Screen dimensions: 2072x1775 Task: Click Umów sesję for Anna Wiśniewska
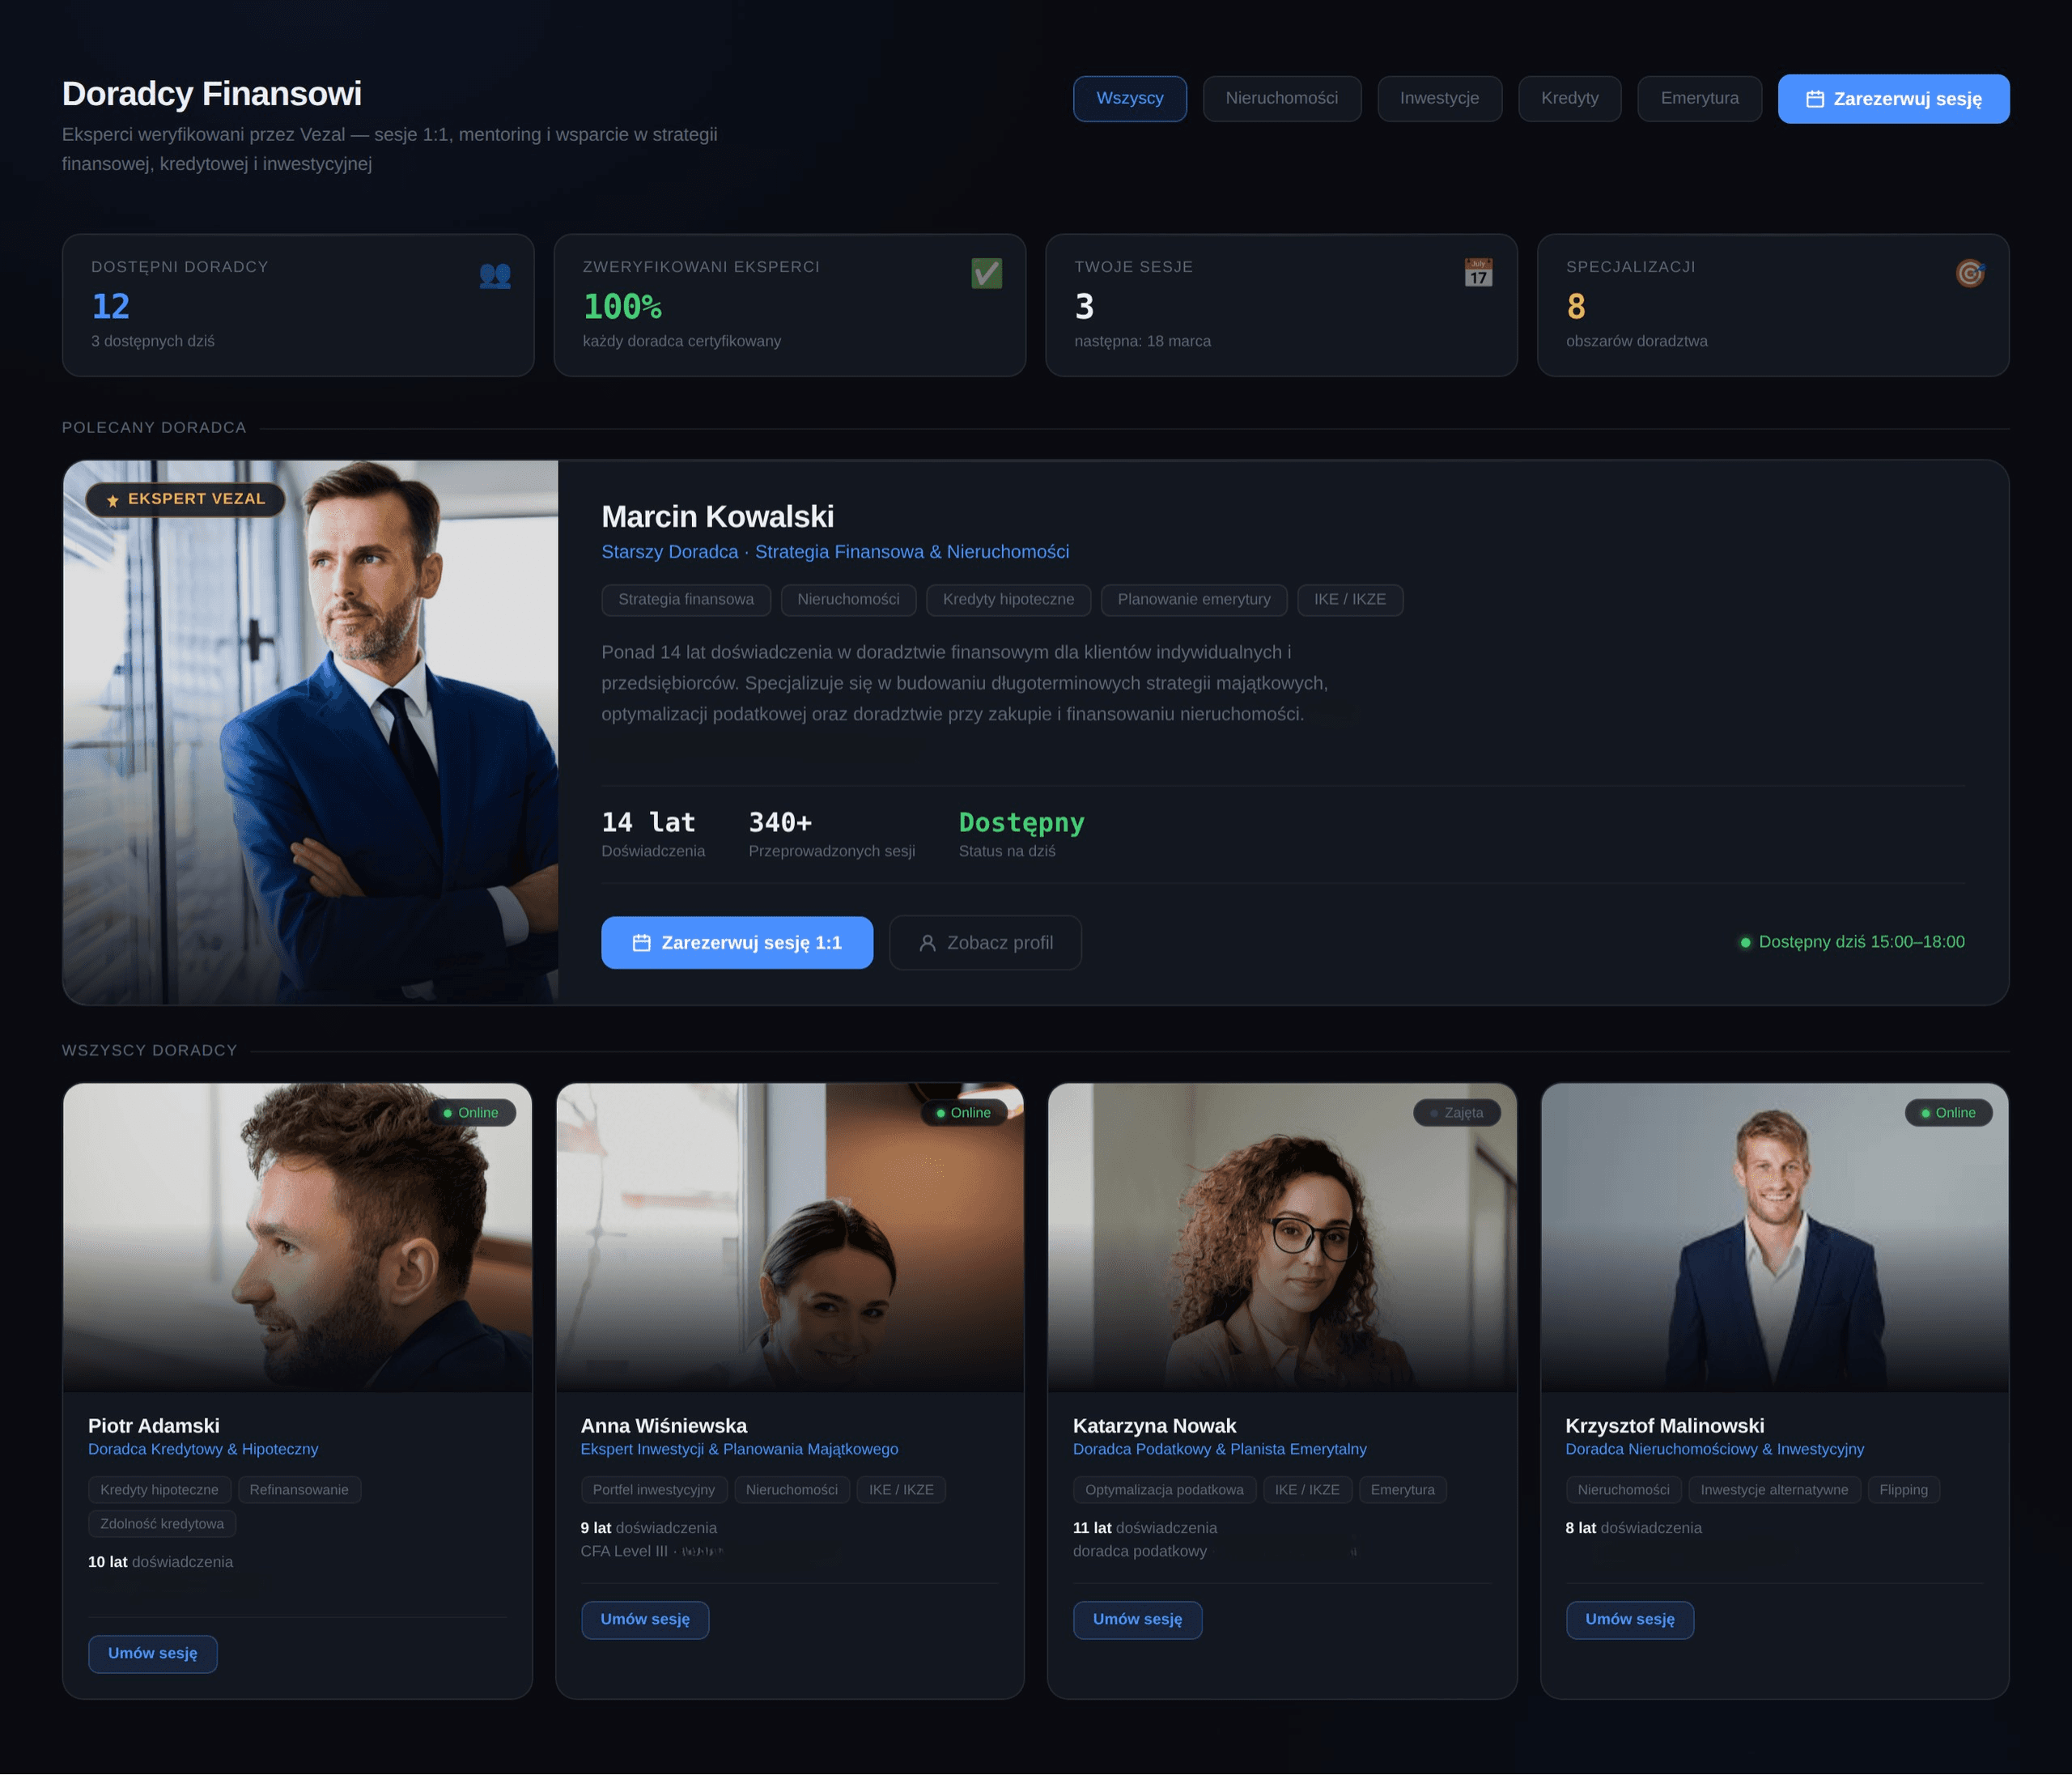pos(644,1619)
